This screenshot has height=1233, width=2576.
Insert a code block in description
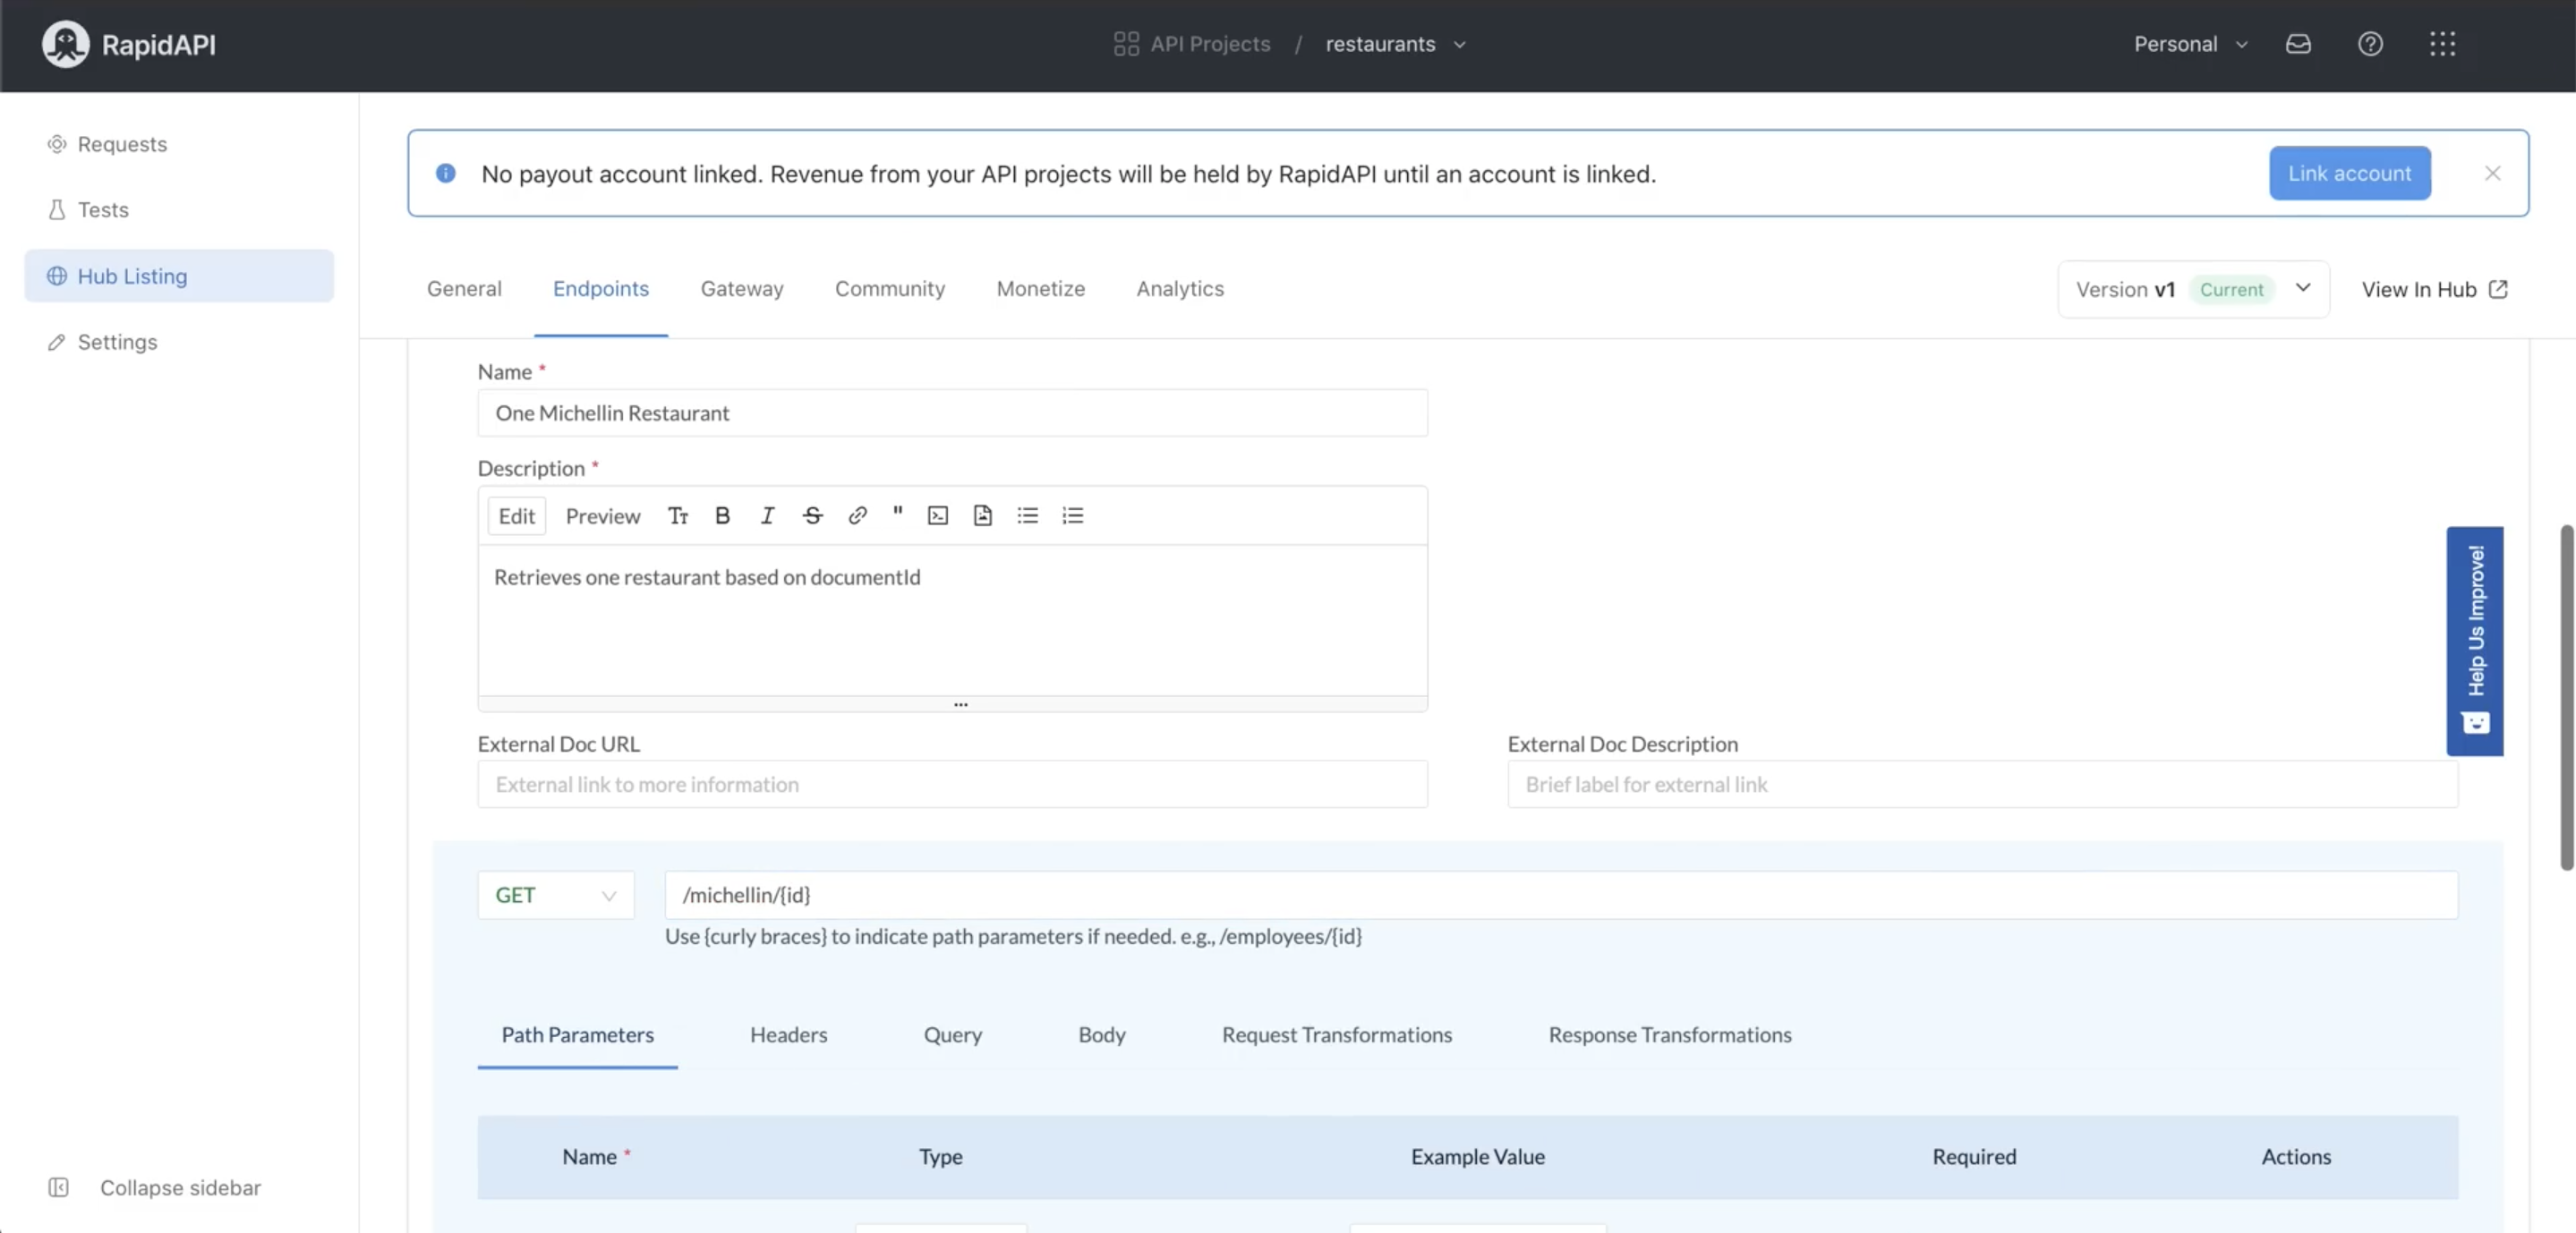(937, 516)
